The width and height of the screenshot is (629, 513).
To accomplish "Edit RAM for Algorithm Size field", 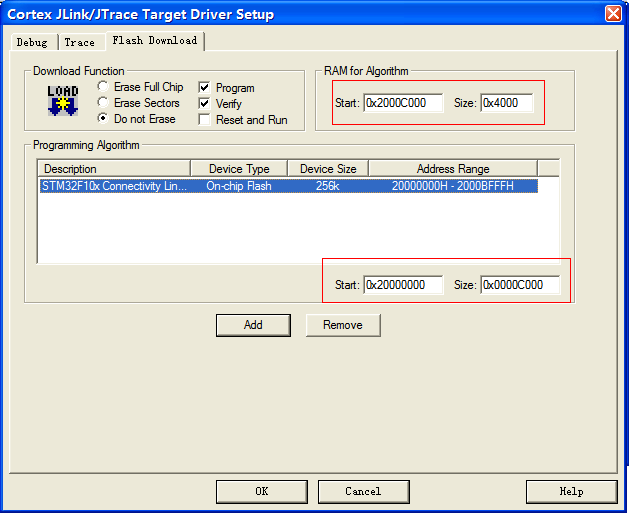I will click(x=507, y=103).
